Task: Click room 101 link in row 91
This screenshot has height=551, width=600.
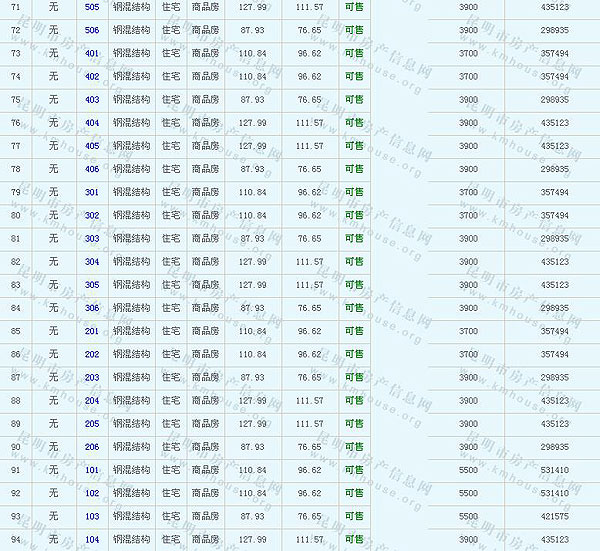Action: pos(92,470)
